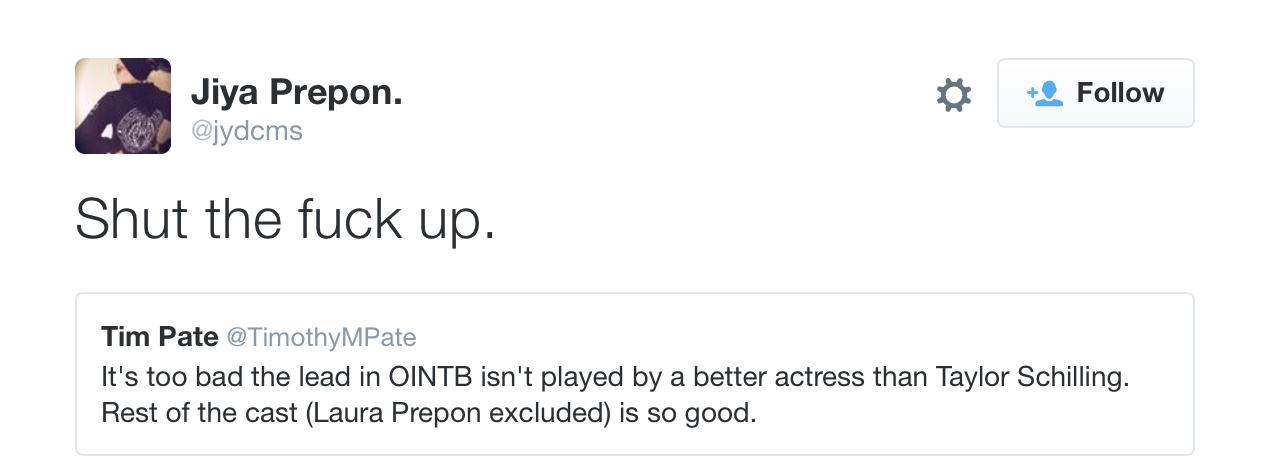
Task: Click the word "Follow" label text
Action: pos(1120,93)
